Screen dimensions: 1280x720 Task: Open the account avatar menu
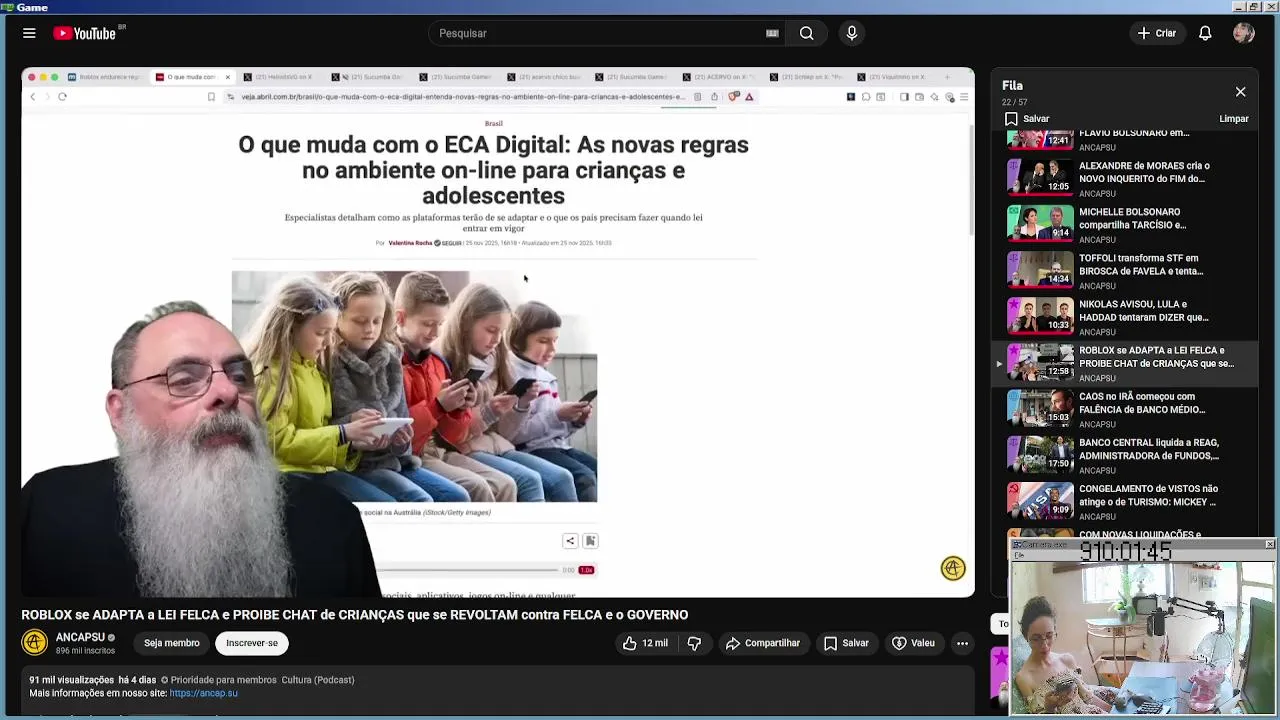point(1244,33)
